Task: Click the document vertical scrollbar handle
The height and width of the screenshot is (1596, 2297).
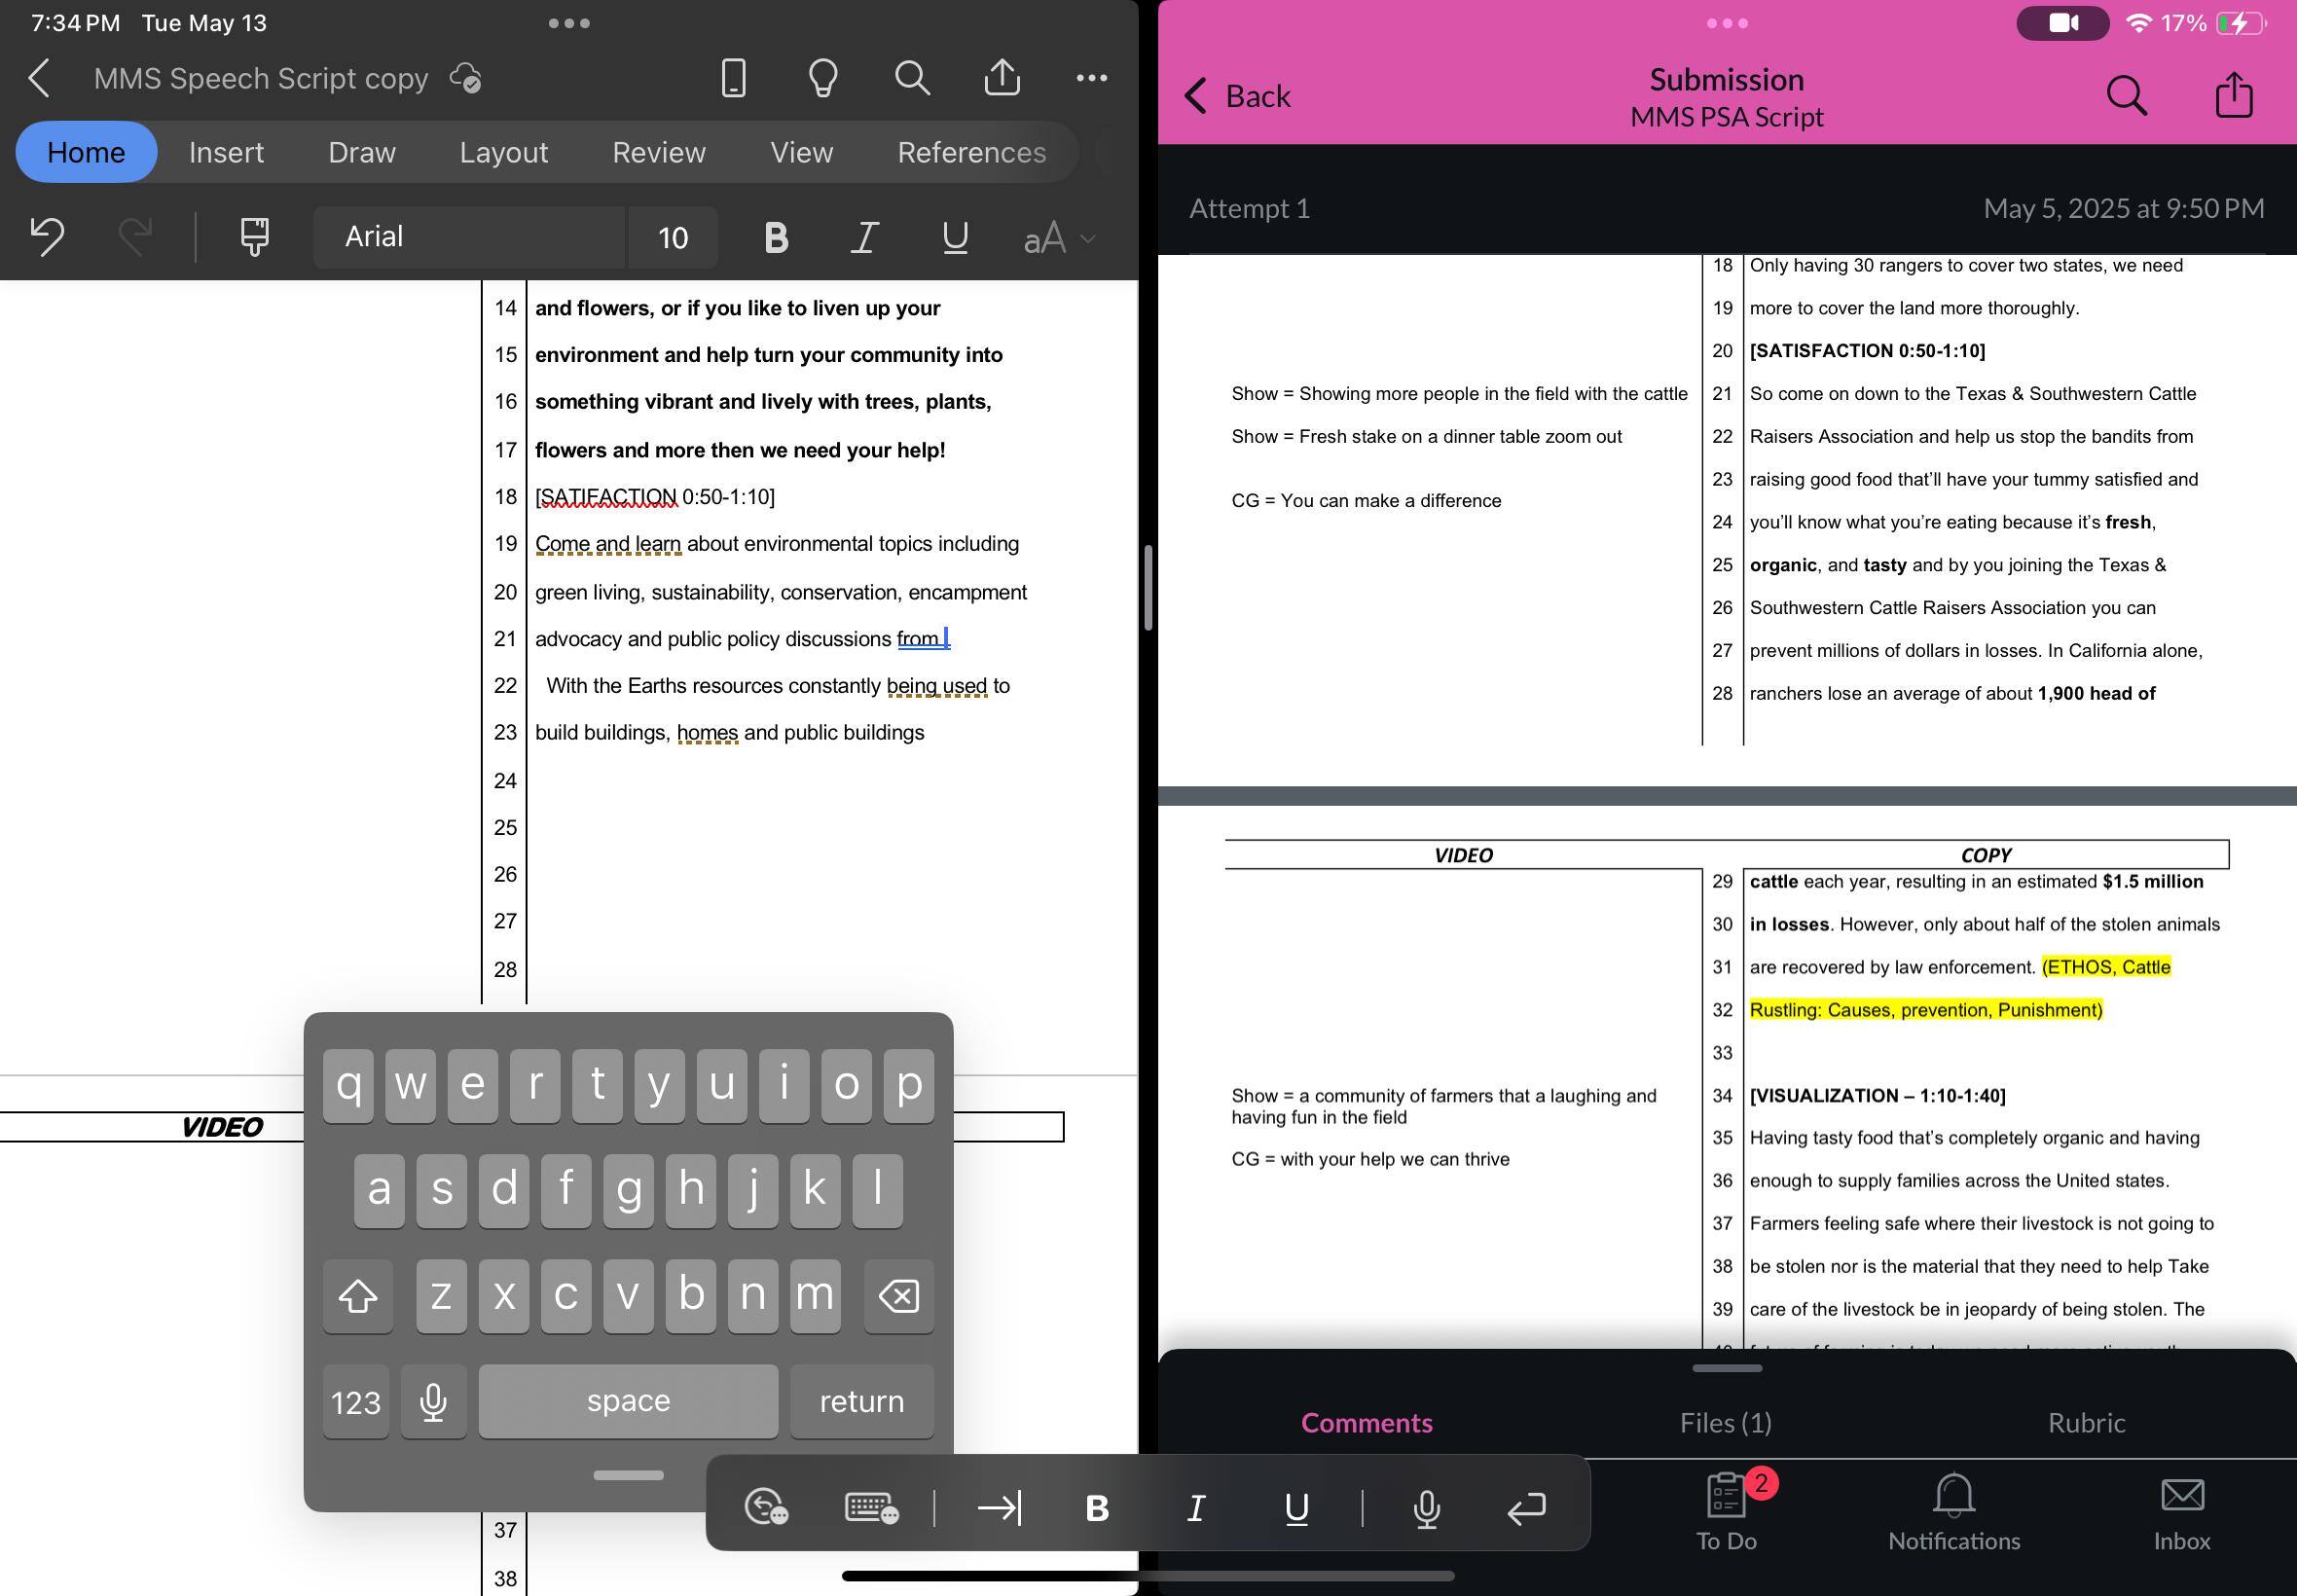Action: pos(1148,588)
